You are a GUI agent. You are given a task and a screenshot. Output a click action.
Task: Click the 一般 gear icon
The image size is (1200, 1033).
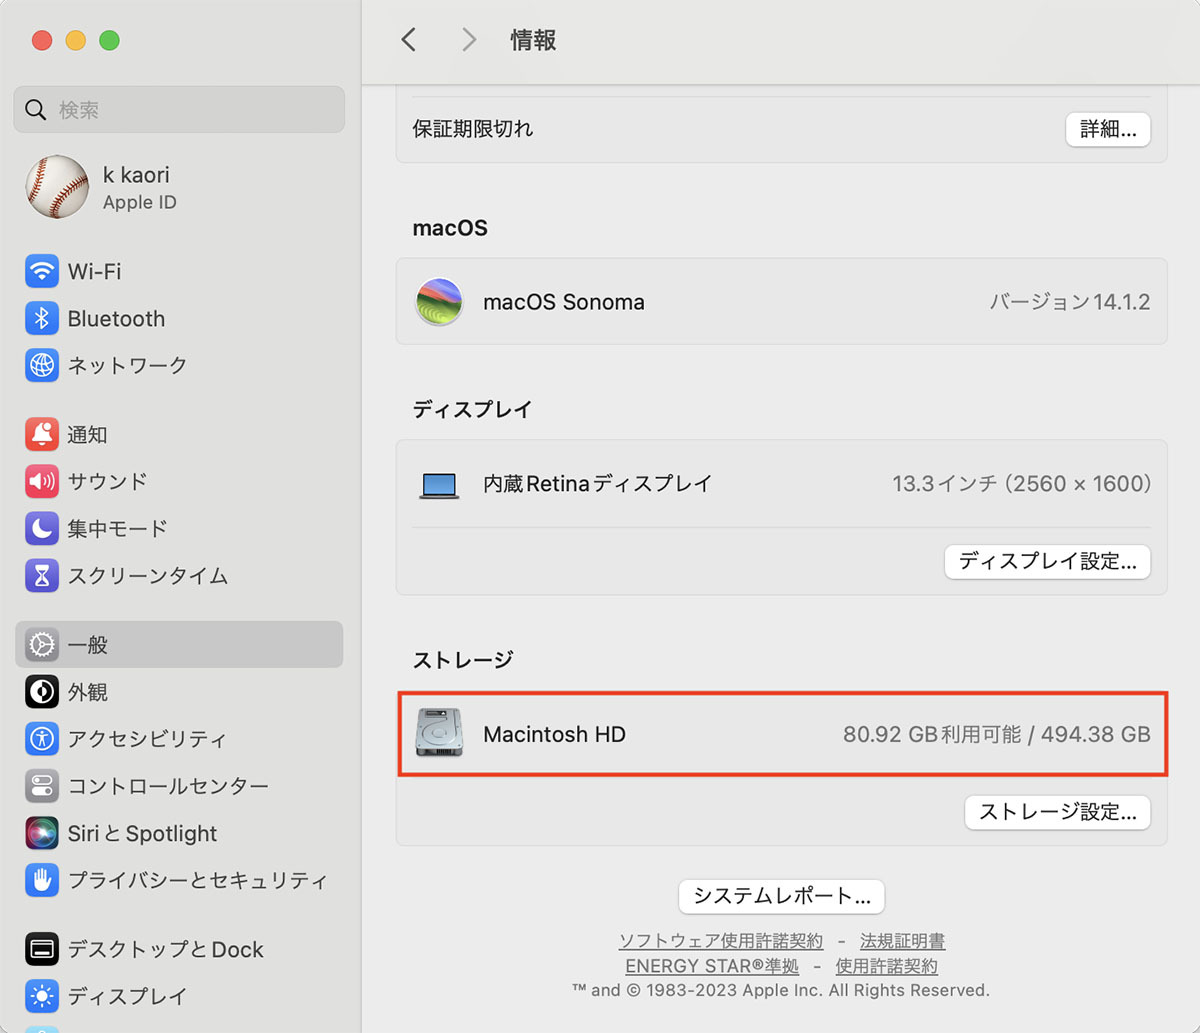(42, 645)
